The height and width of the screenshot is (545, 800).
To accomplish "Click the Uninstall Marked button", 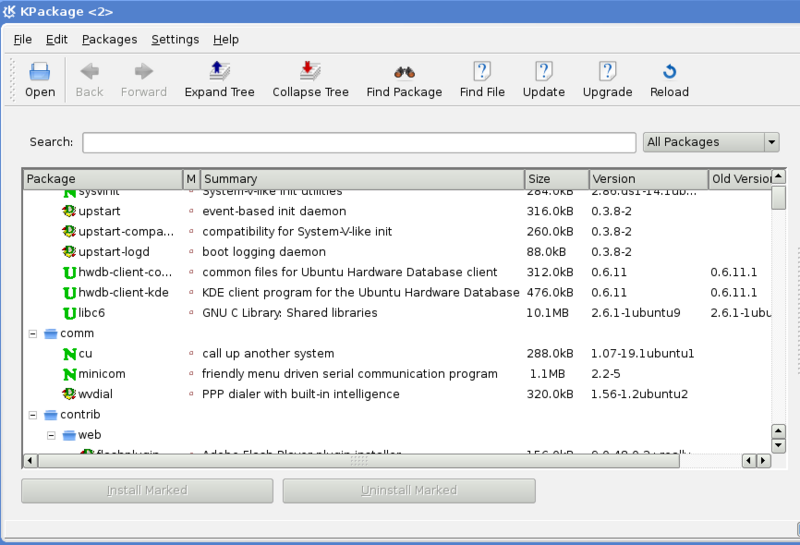I will [409, 490].
